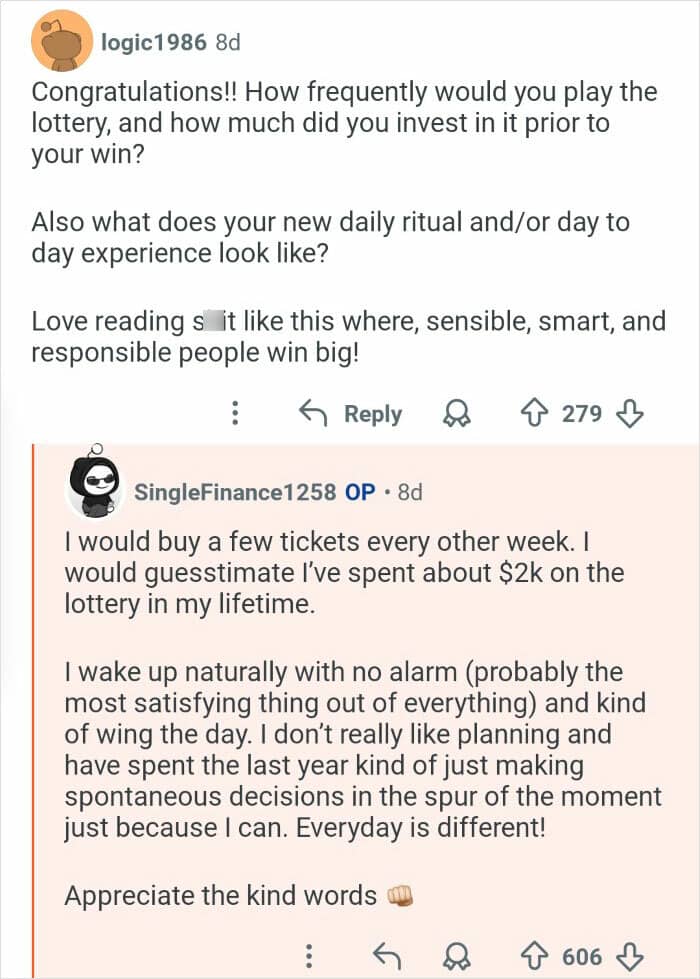
Task: Upvote the comment with 279 points
Action: 537,413
